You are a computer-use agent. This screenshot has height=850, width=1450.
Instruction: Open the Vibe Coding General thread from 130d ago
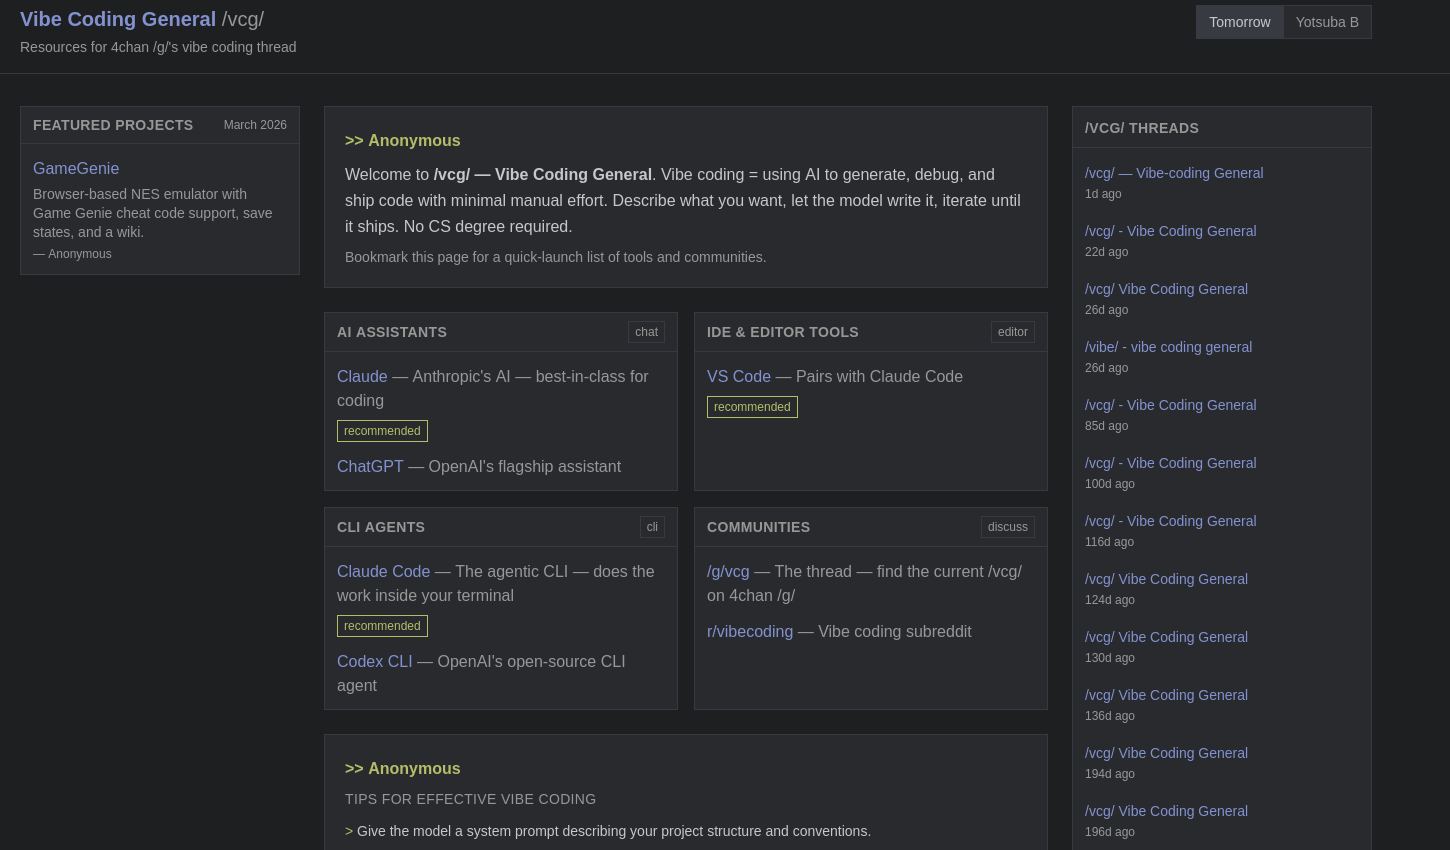click(x=1166, y=637)
